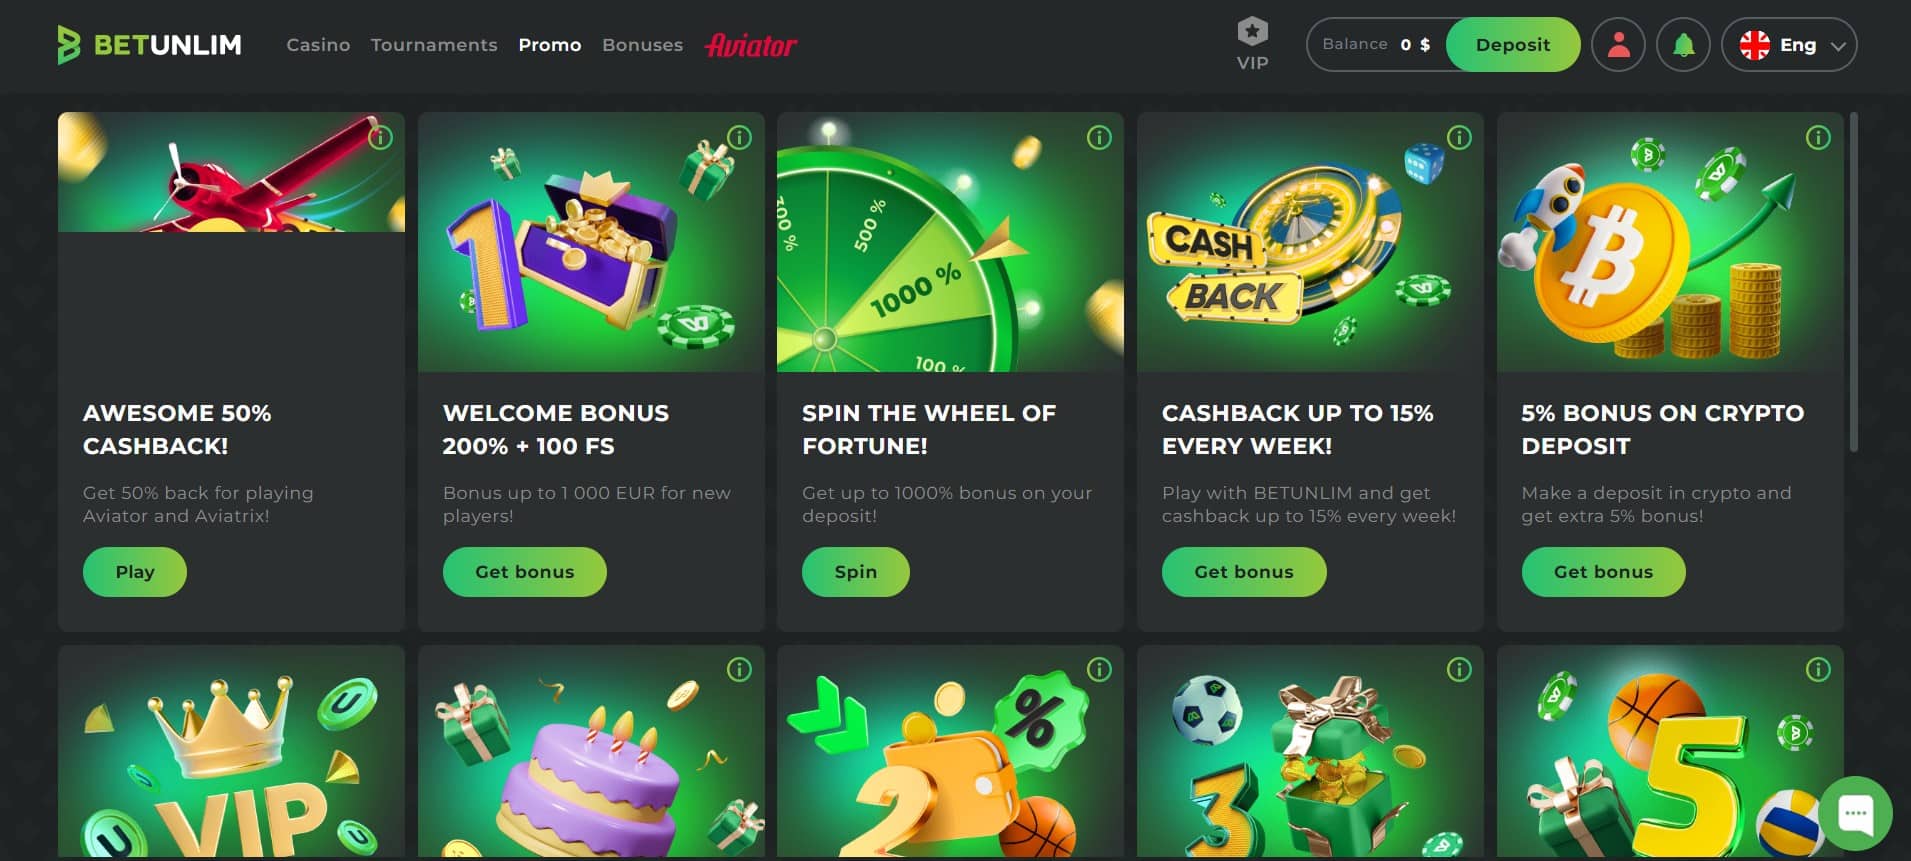Open the user profile icon
The height and width of the screenshot is (861, 1911).
[x=1618, y=45]
